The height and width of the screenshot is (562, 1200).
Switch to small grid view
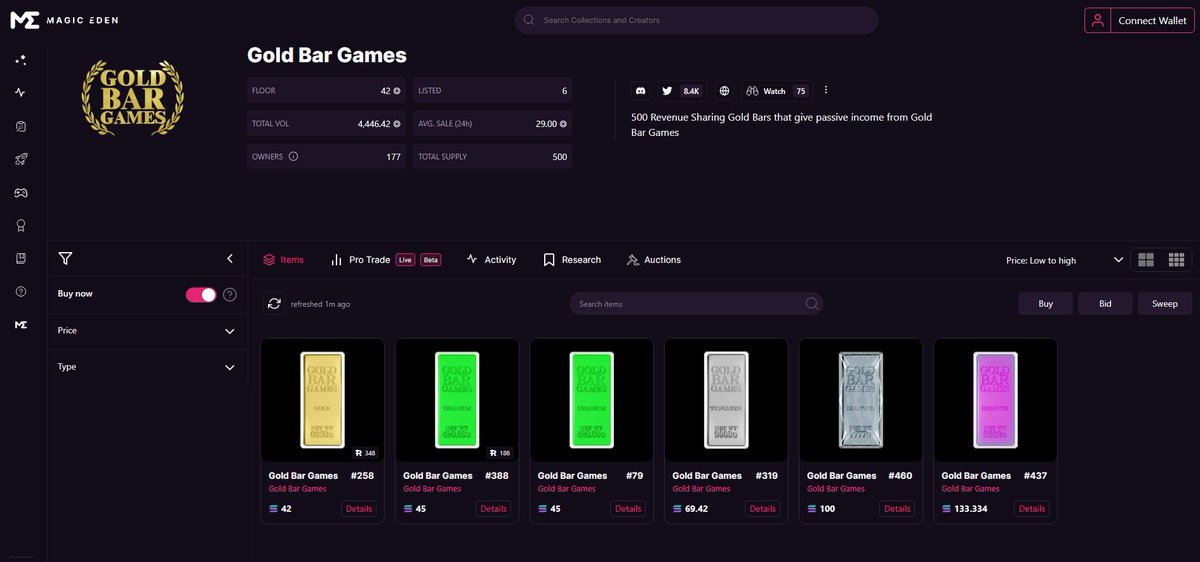1176,260
